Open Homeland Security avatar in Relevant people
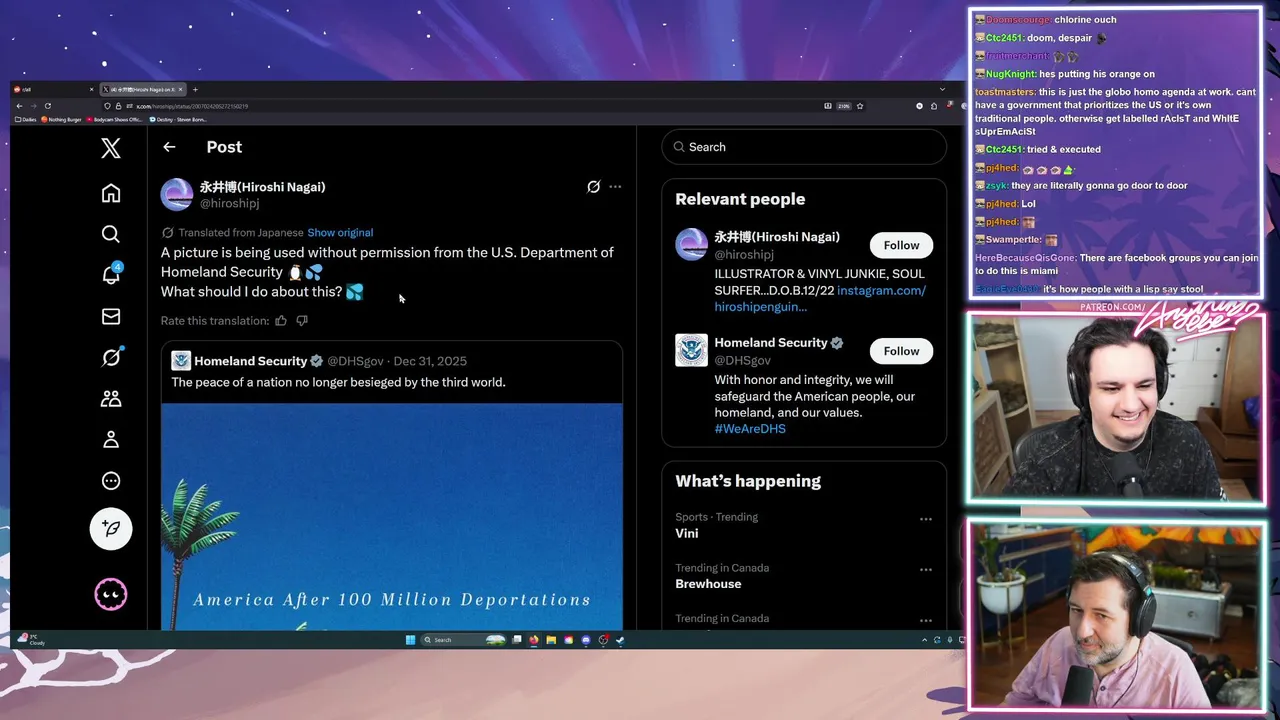Image resolution: width=1280 pixels, height=720 pixels. click(691, 350)
